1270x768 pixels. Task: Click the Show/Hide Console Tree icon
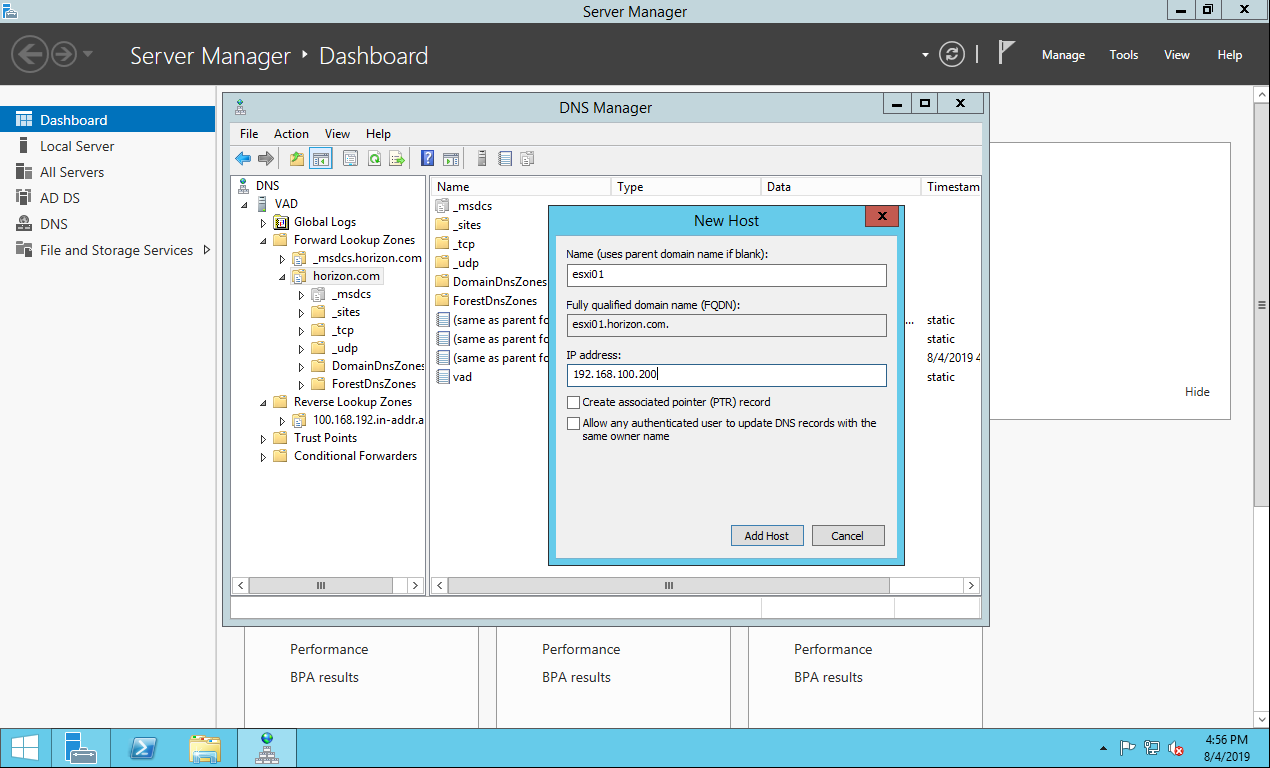coord(321,158)
